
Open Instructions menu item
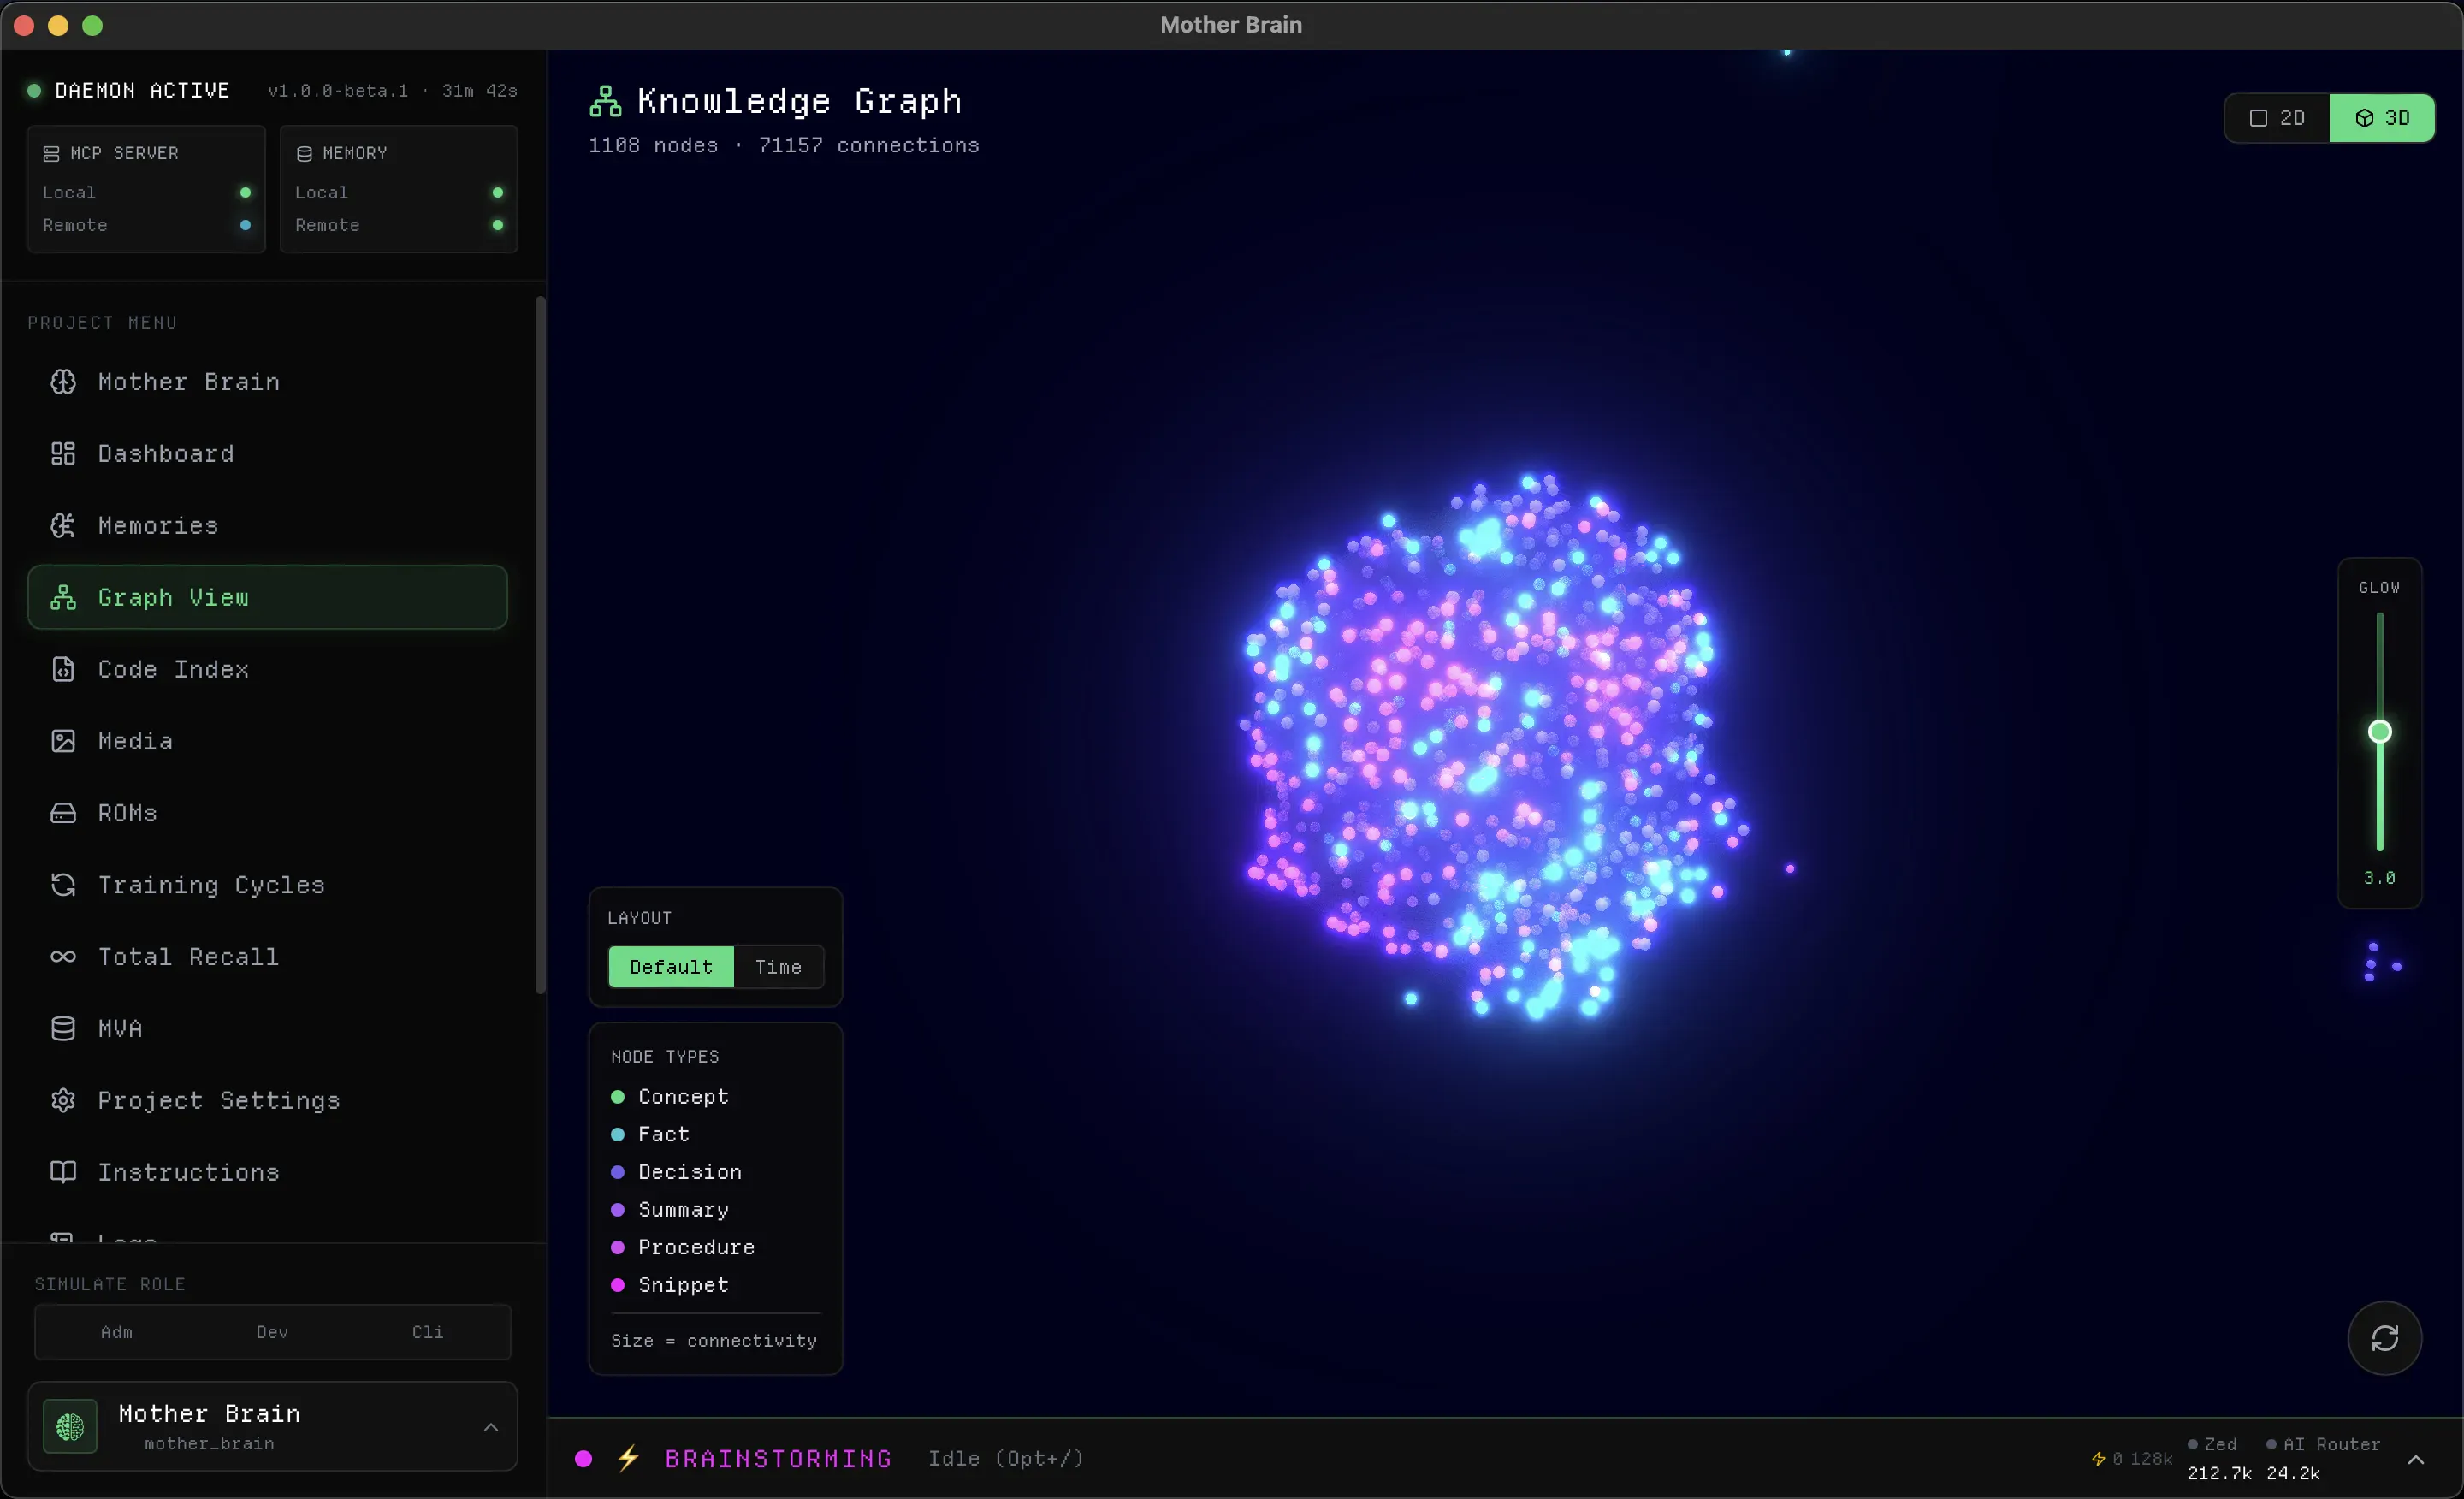tap(267, 1172)
